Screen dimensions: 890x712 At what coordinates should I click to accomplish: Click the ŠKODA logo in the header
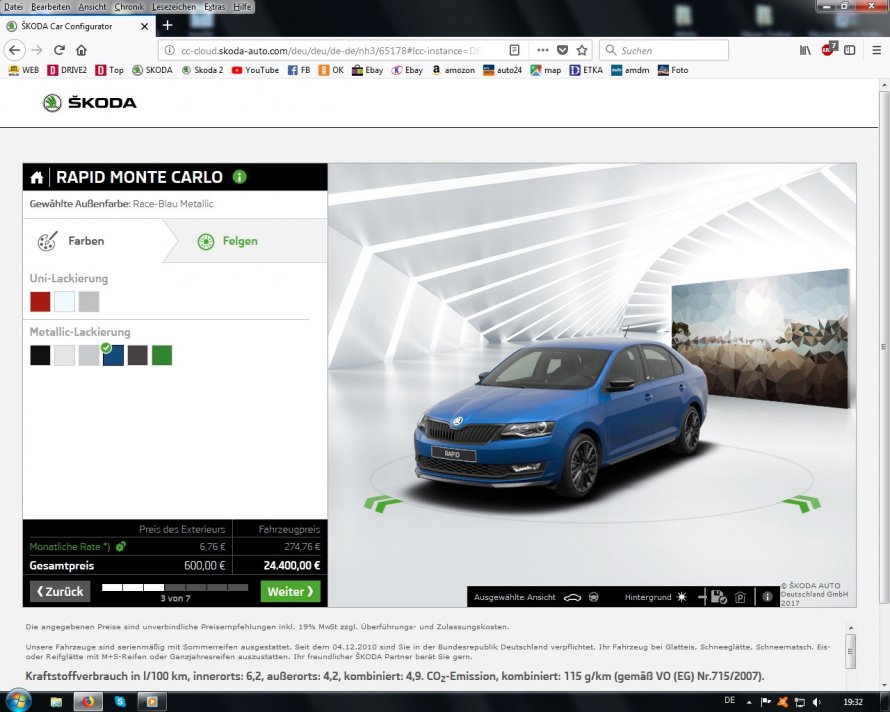pos(90,103)
